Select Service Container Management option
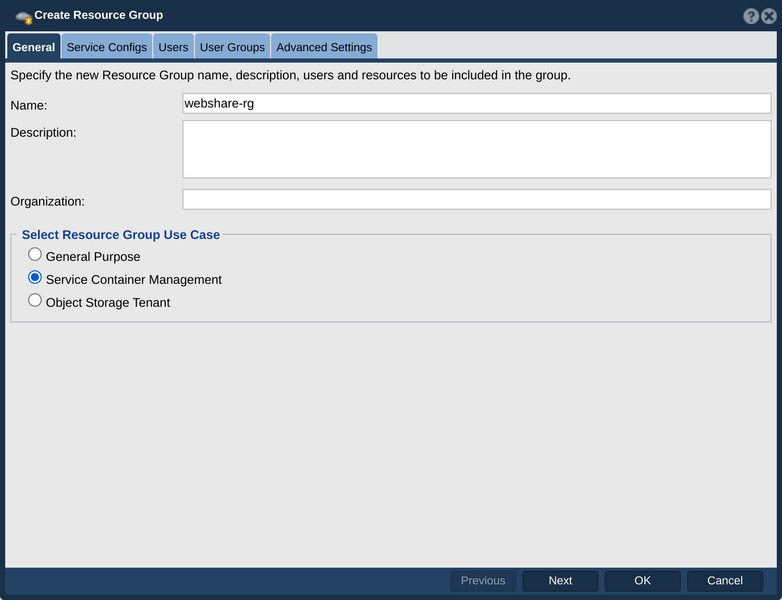This screenshot has width=782, height=600. [x=34, y=277]
